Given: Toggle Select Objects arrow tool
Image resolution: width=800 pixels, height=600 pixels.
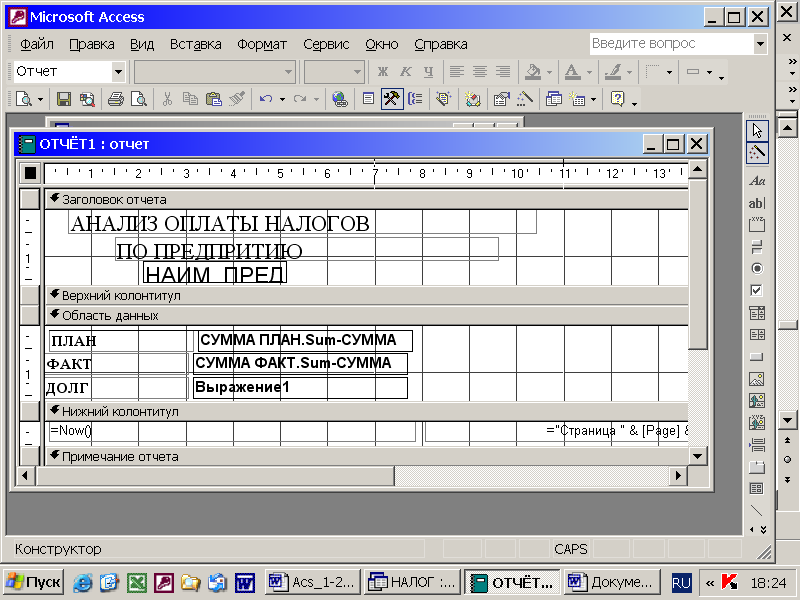Looking at the screenshot, I should pos(757,131).
